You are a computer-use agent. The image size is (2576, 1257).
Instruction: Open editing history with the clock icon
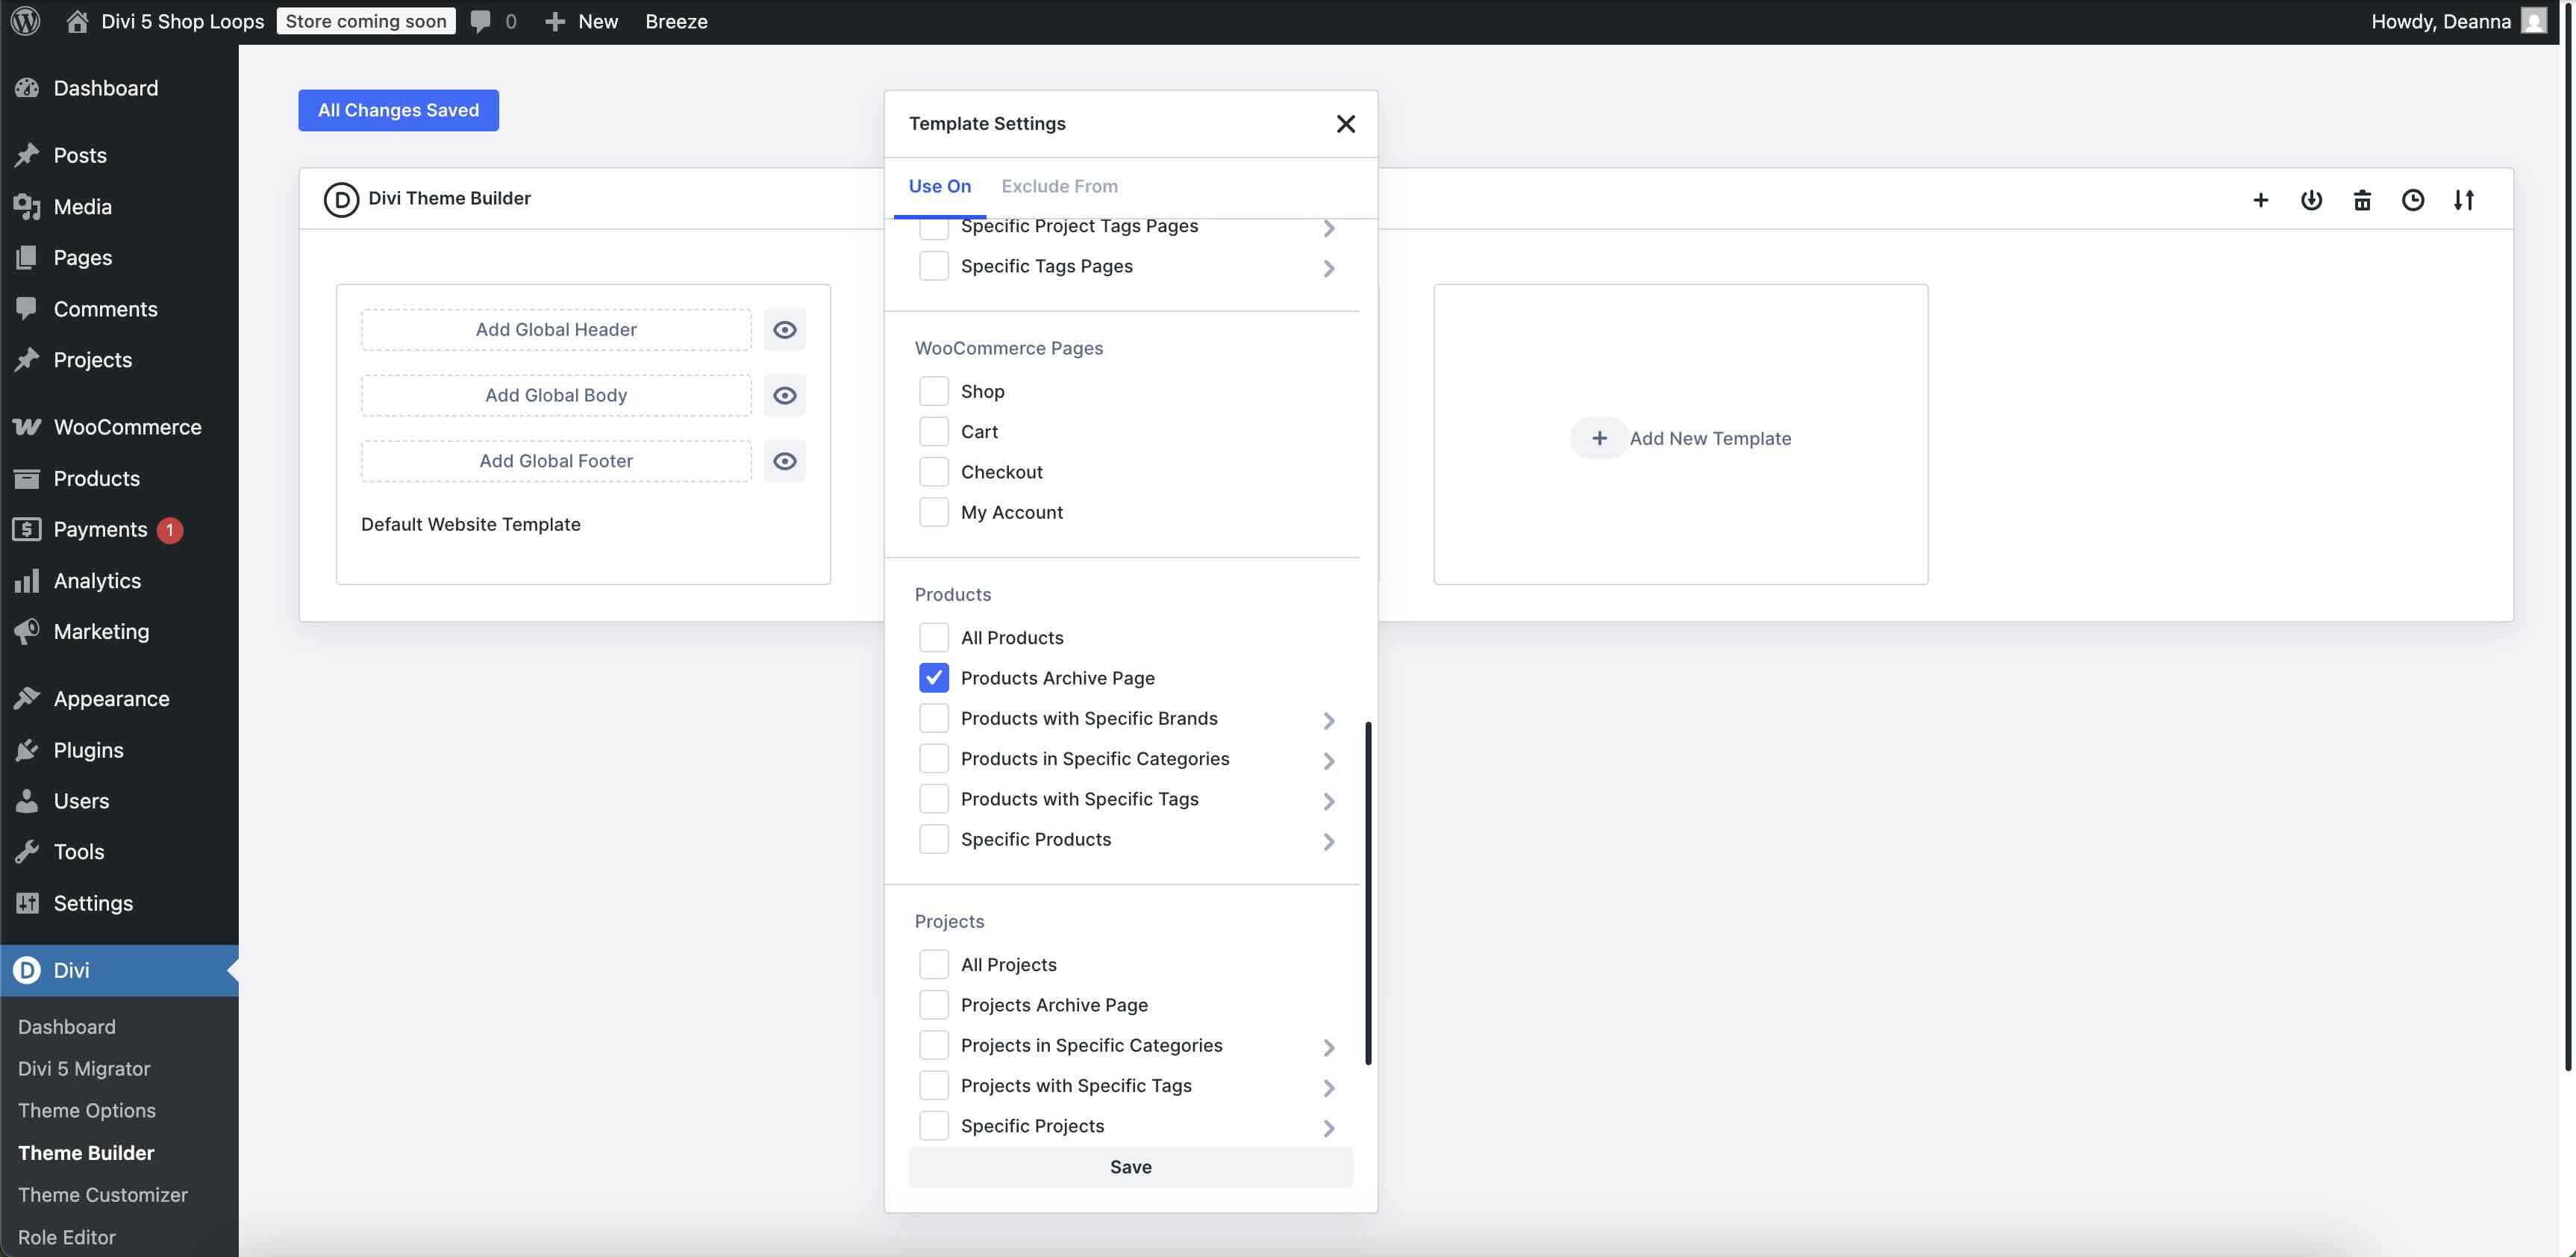coord(2413,199)
